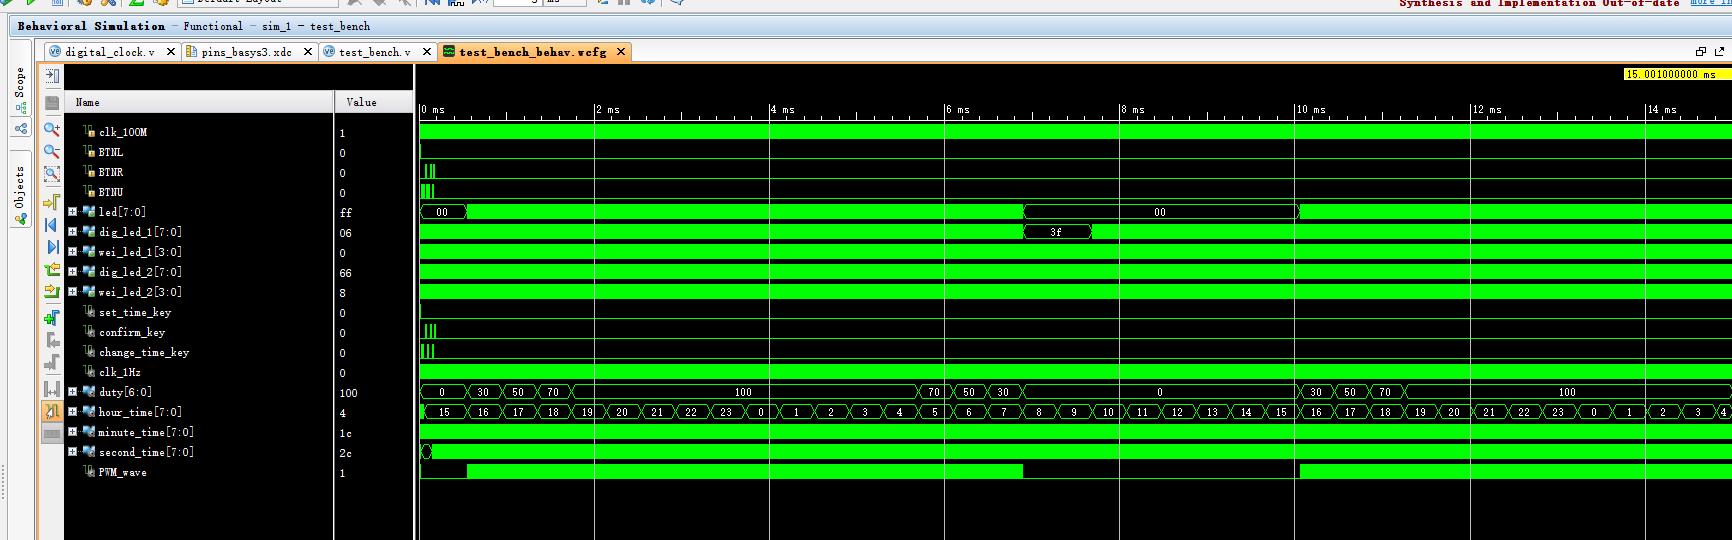Close the pins_basys3.xdc tab
The height and width of the screenshot is (540, 1732).
click(x=308, y=52)
